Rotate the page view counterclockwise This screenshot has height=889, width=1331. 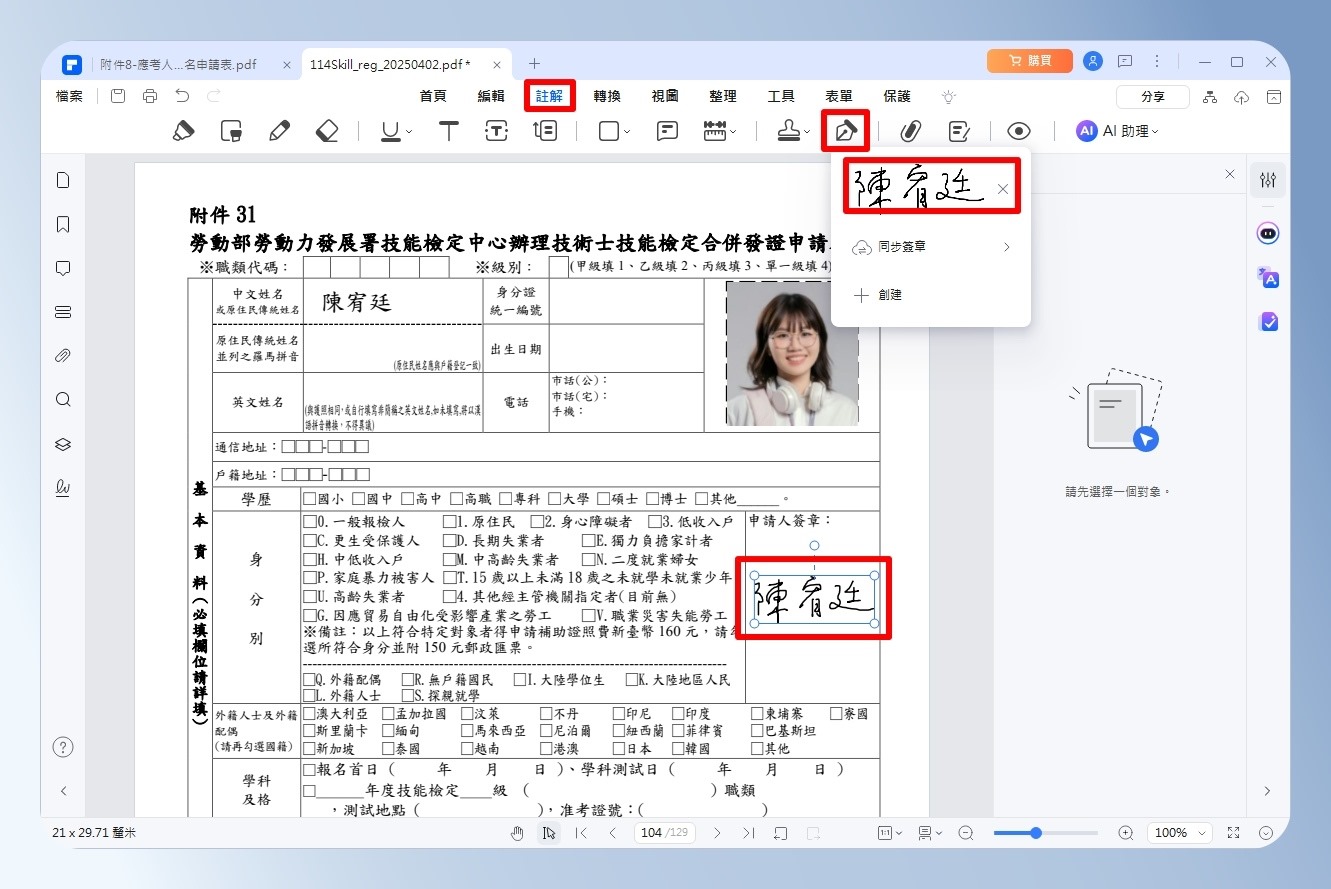tap(781, 833)
